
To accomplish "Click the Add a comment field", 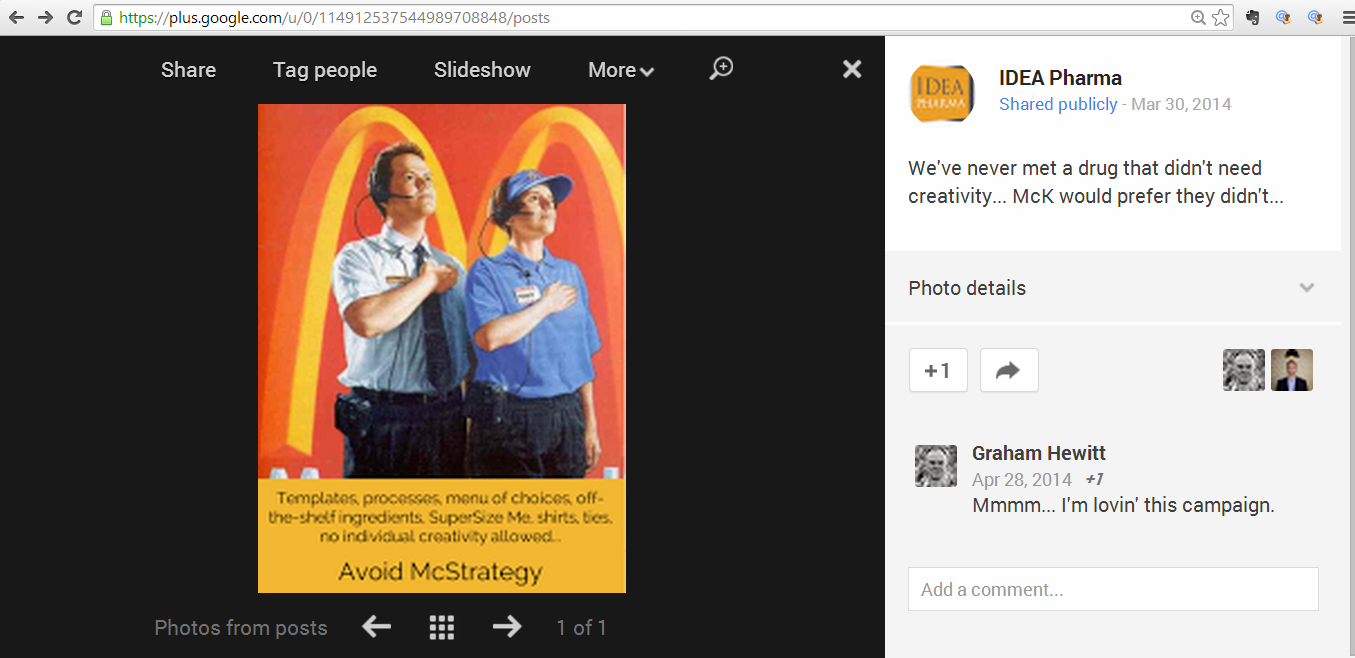I will click(x=1113, y=589).
